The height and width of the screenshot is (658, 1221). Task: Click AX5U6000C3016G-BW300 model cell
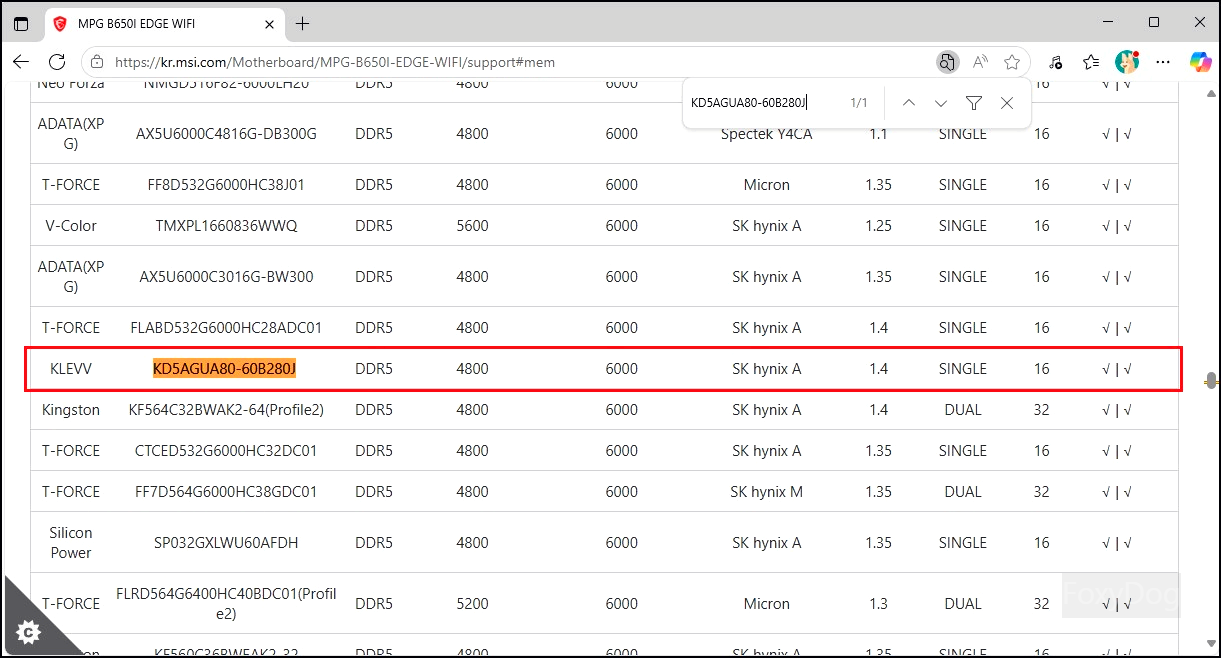[x=226, y=277]
